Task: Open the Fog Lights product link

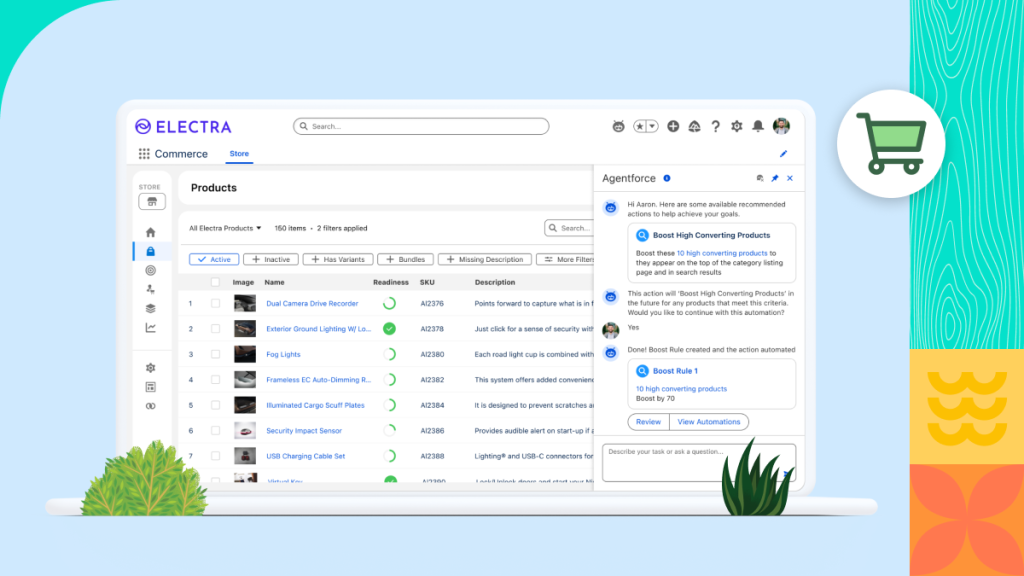Action: tap(283, 354)
